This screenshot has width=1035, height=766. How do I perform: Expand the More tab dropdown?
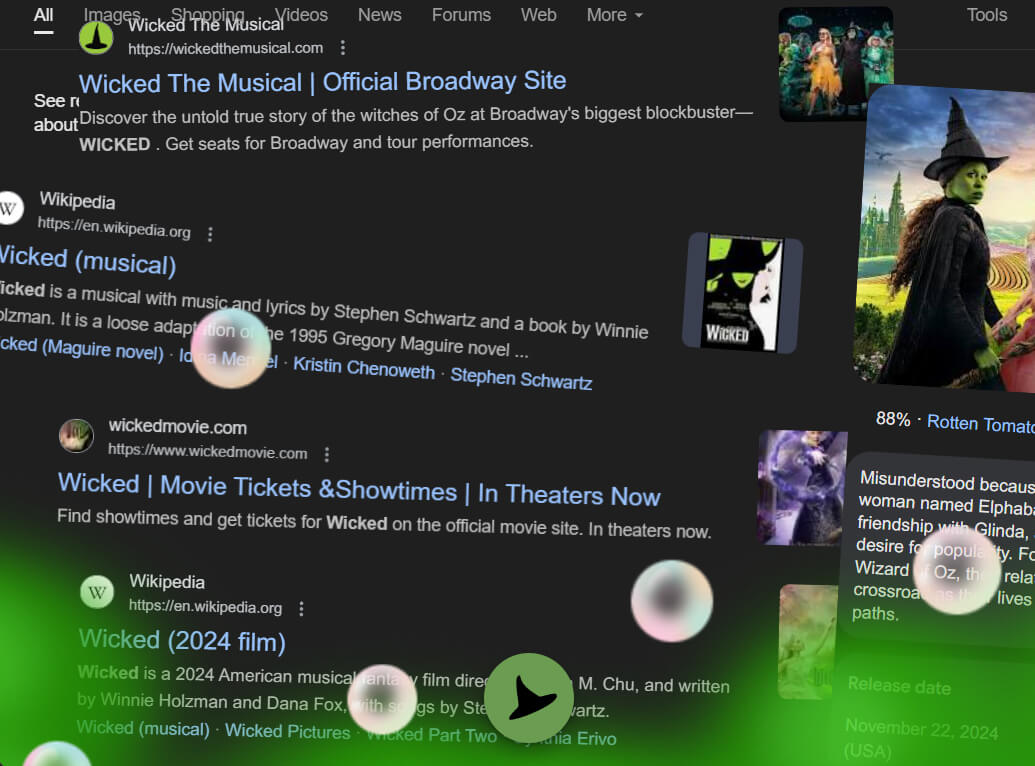[x=613, y=15]
